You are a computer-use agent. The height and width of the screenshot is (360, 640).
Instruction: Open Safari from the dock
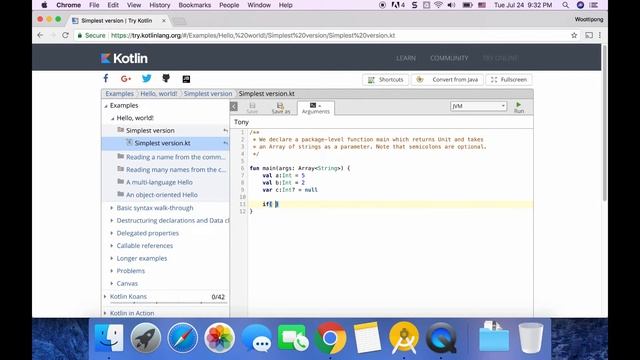[182, 338]
